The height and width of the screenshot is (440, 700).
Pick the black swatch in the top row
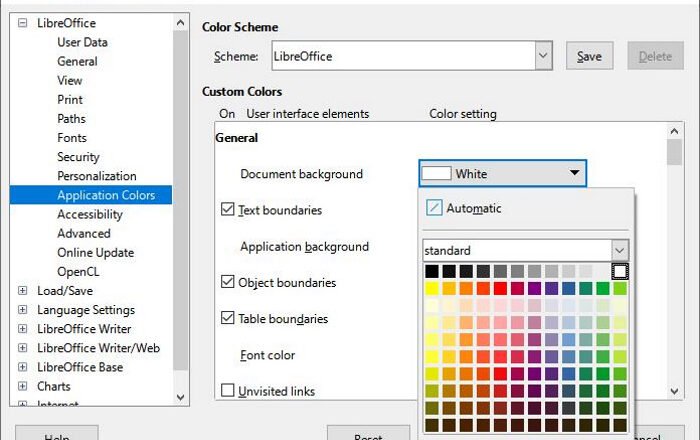(432, 271)
